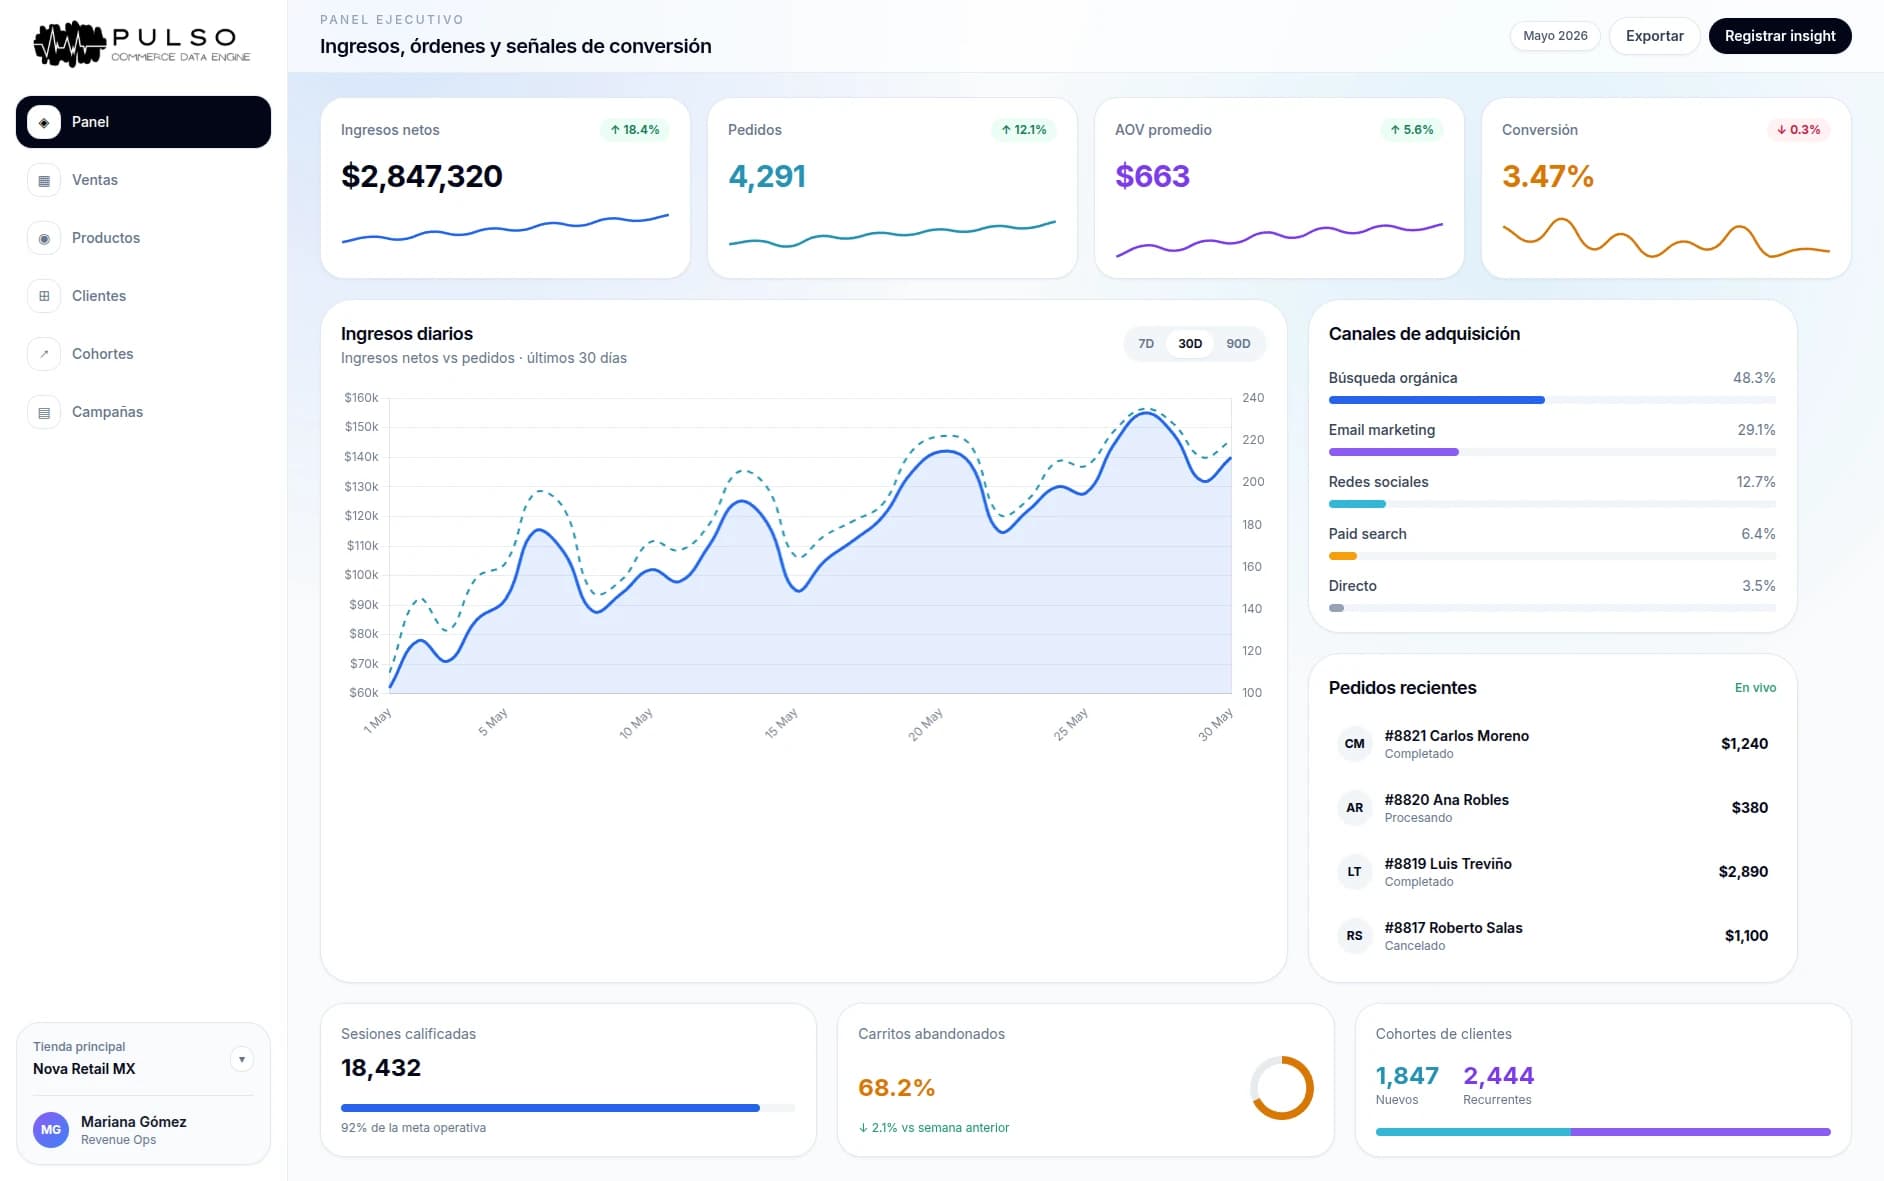Click the 12.1% Pedidos badge
Viewport: 1884px width, 1181px height.
click(1024, 130)
